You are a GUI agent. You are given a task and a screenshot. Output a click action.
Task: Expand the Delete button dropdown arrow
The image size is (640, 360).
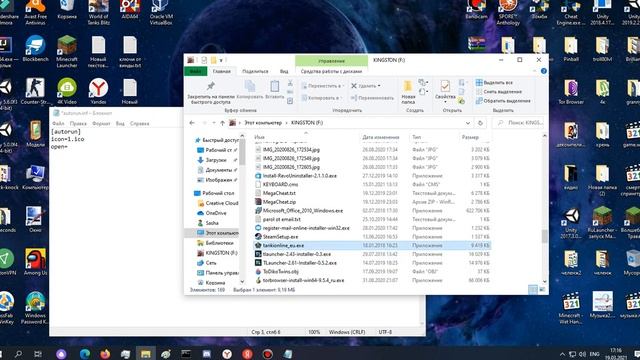379,86
